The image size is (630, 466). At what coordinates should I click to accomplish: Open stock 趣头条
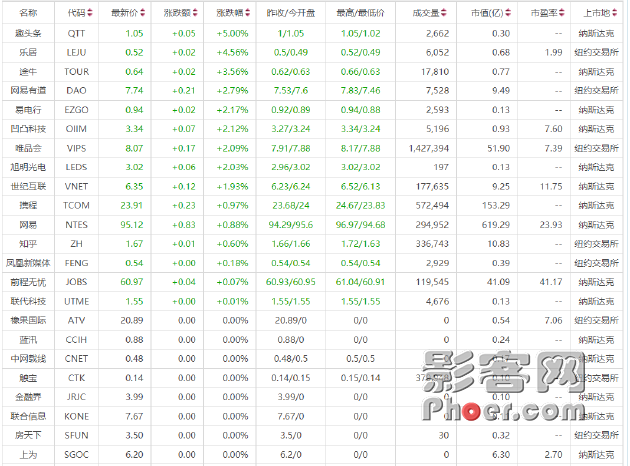click(x=28, y=33)
